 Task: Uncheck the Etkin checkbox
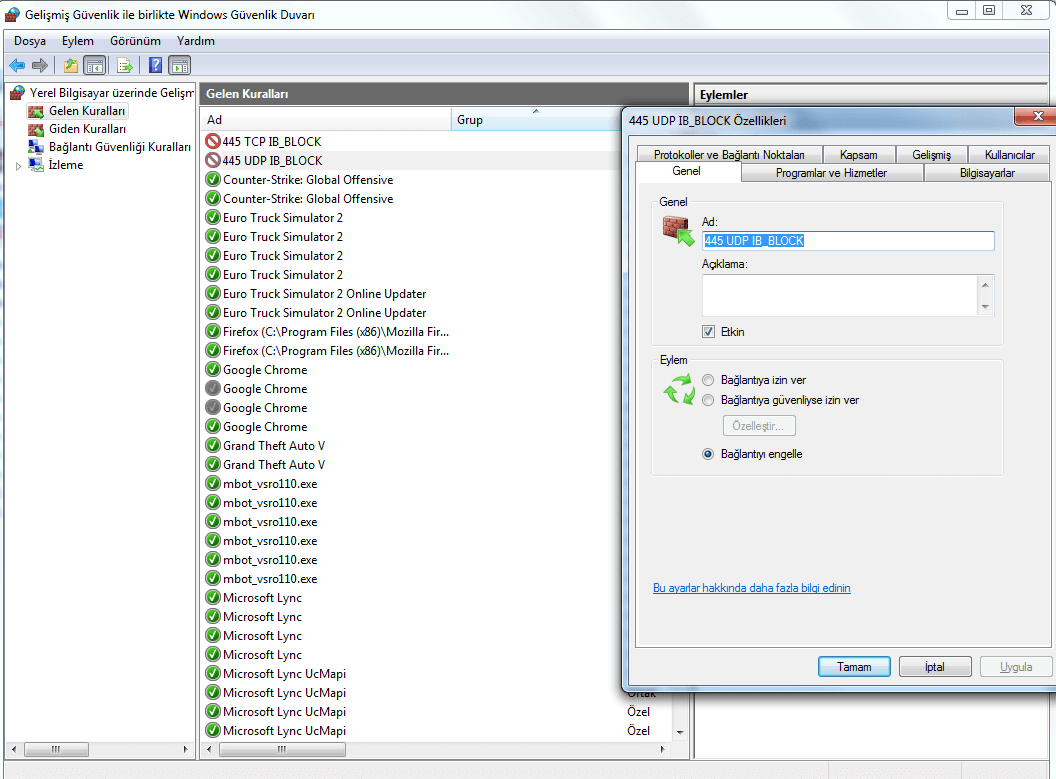pos(709,332)
